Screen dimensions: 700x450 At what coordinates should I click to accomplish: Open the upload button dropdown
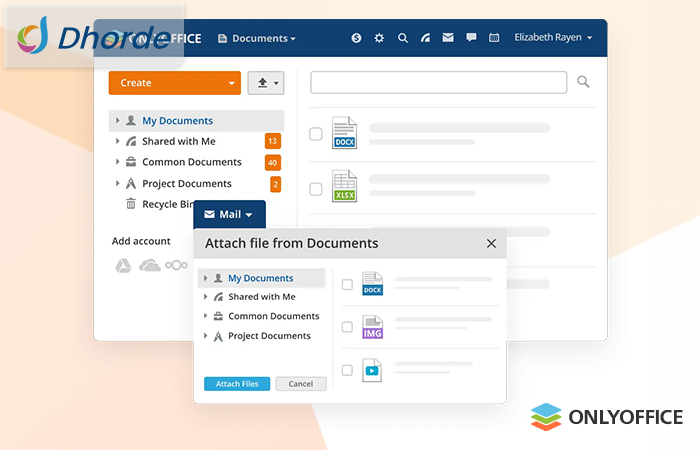pos(265,83)
